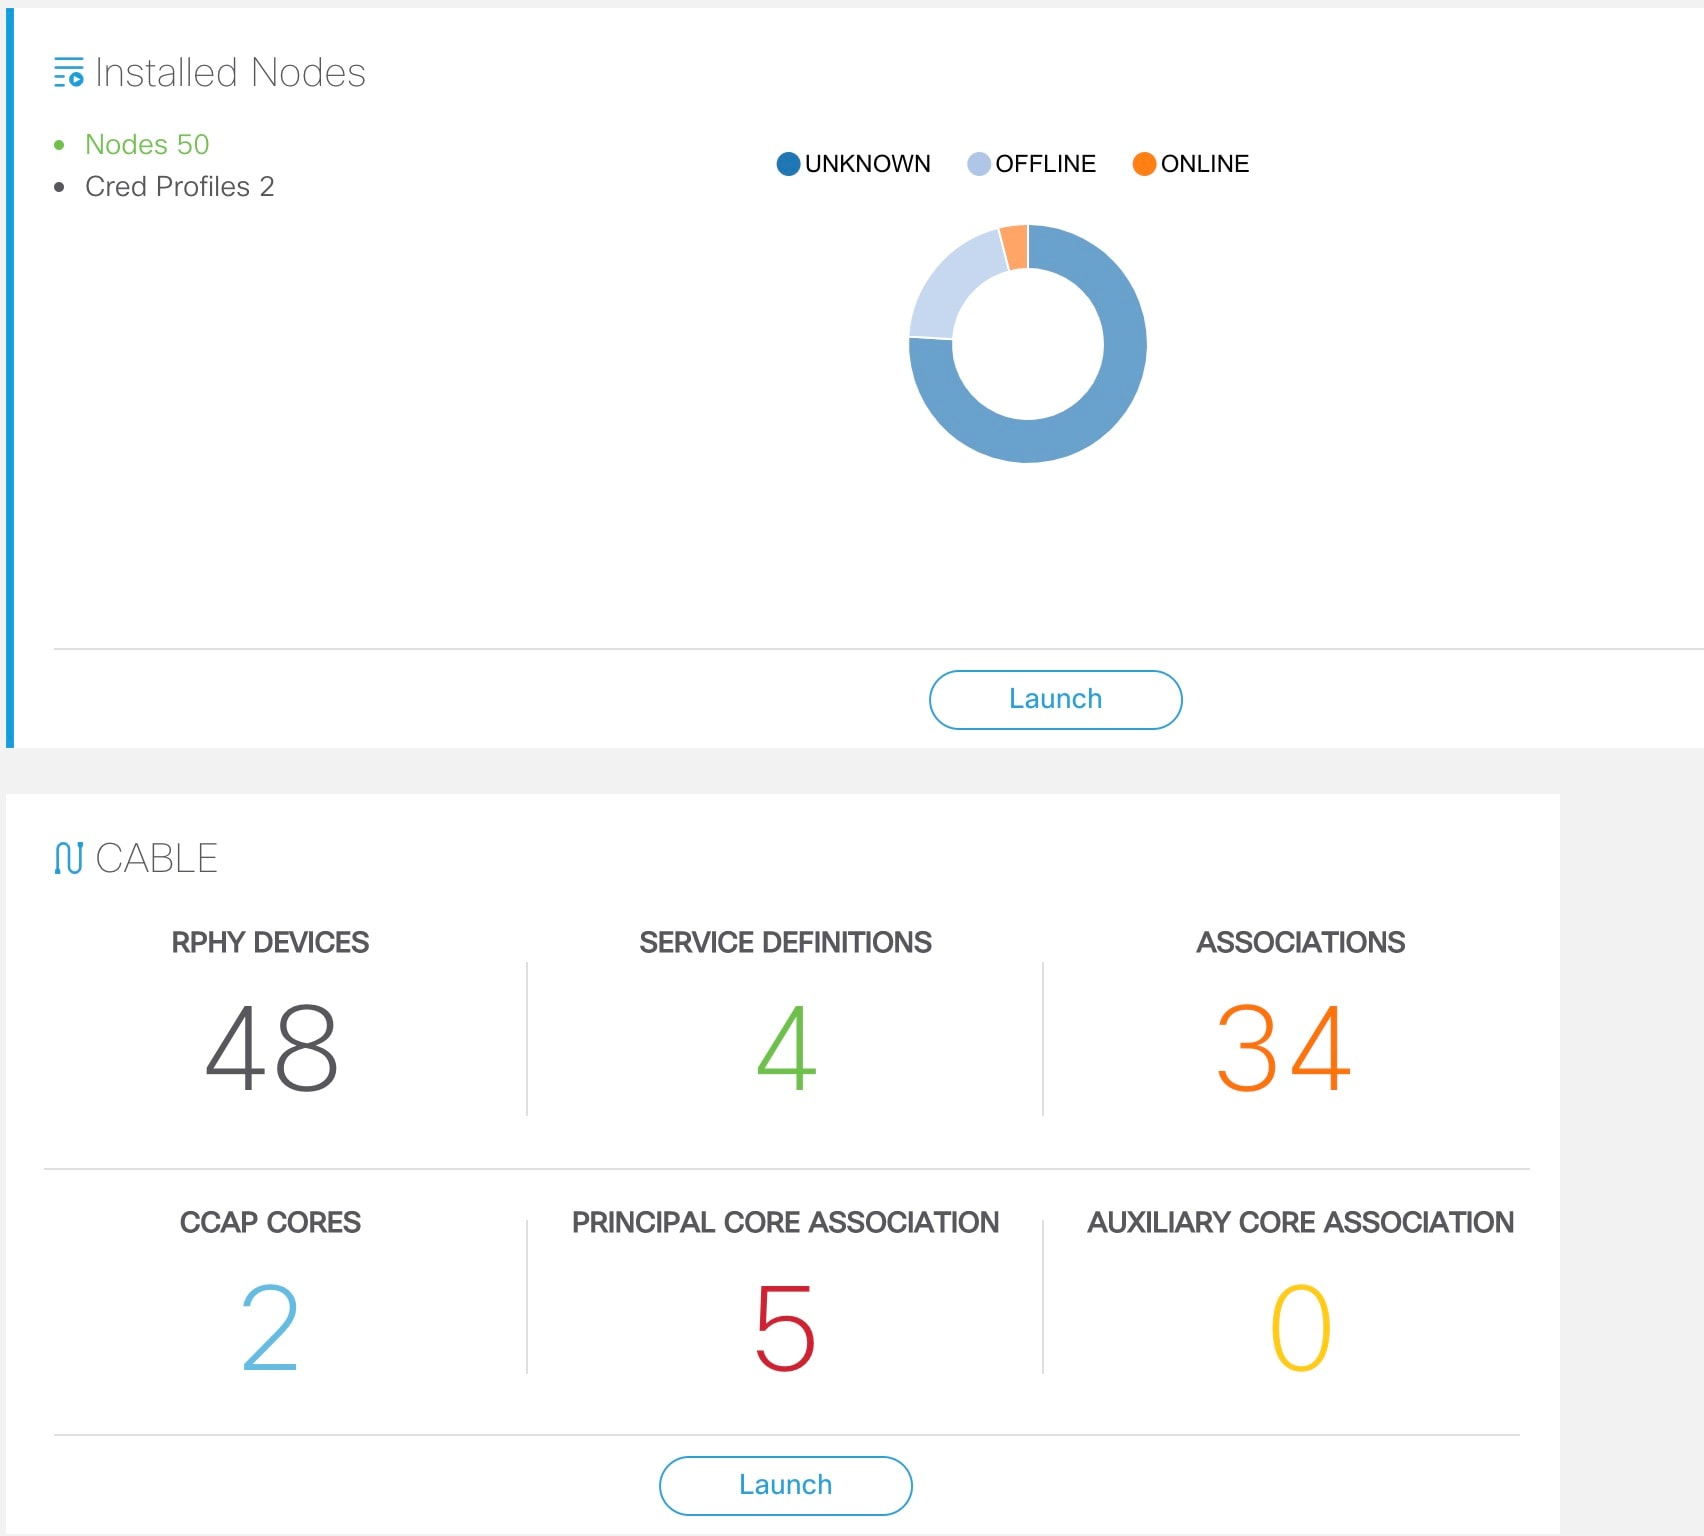The width and height of the screenshot is (1704, 1536).
Task: Click the PRINCIPAL CORE ASSOCIATION label
Action: click(785, 1222)
